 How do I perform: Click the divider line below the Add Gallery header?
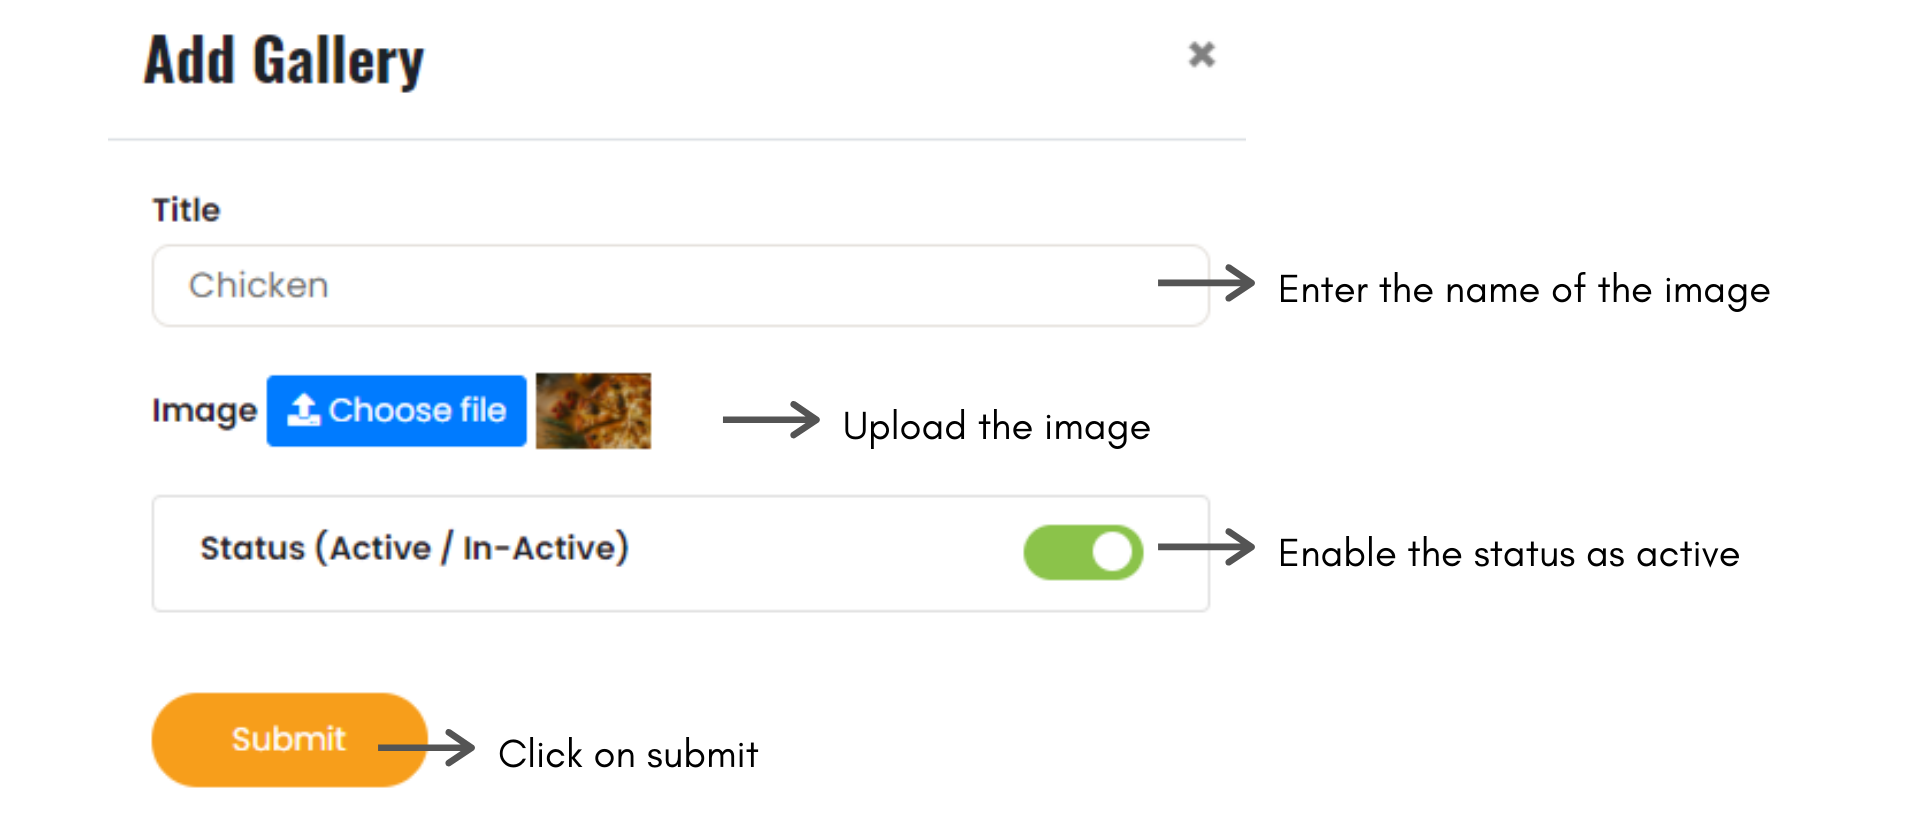(676, 139)
